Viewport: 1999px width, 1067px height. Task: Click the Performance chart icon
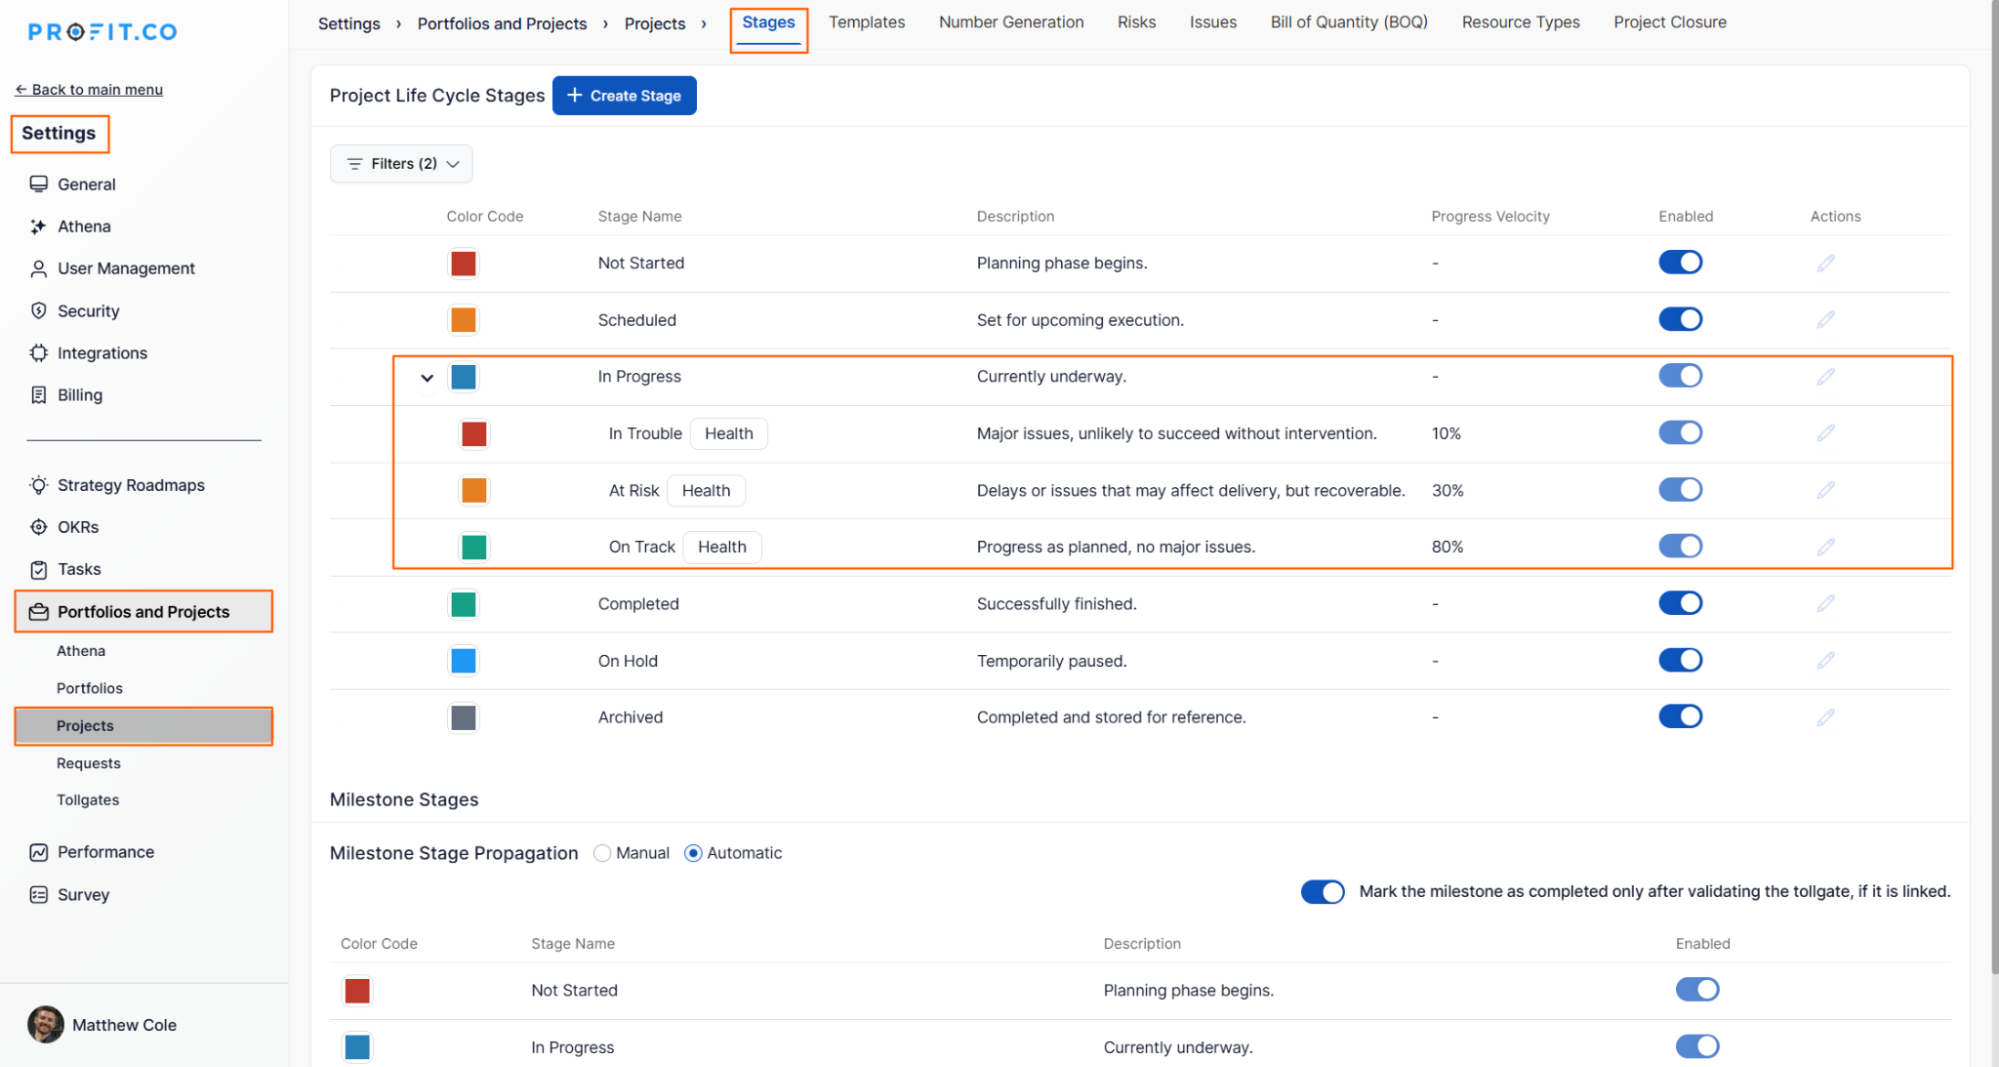(38, 852)
